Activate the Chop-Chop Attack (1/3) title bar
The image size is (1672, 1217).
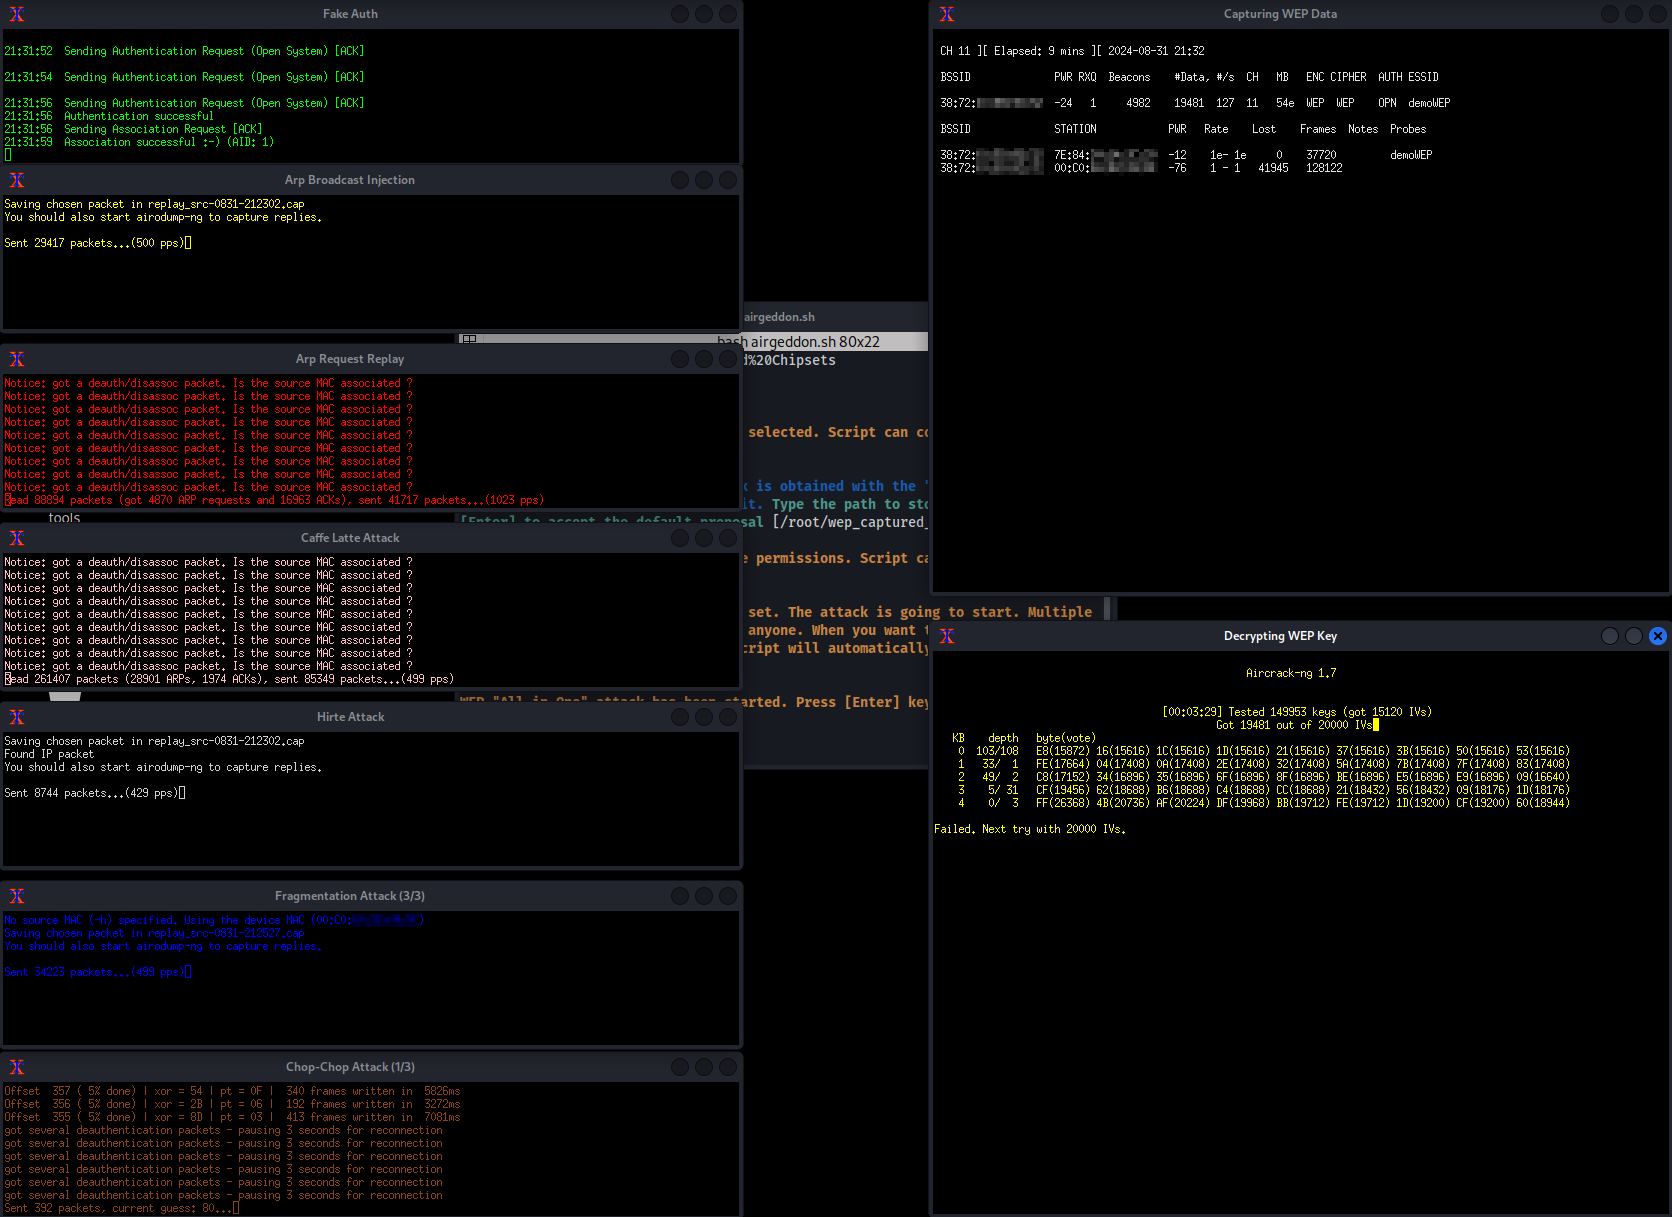click(x=350, y=1067)
